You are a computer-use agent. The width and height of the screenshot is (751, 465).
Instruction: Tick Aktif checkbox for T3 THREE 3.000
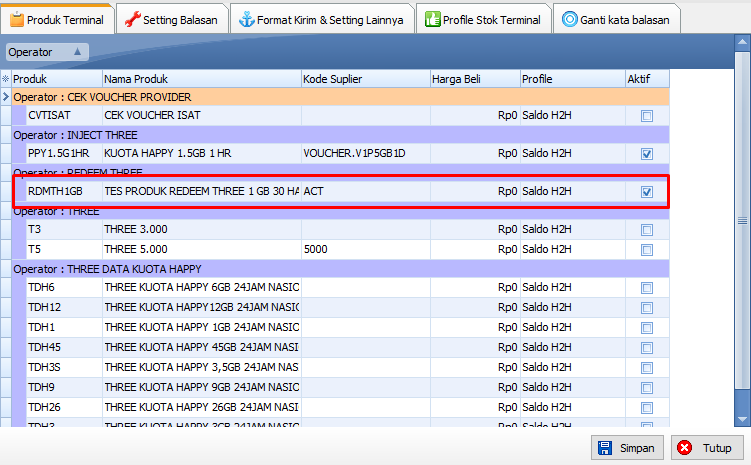(647, 230)
